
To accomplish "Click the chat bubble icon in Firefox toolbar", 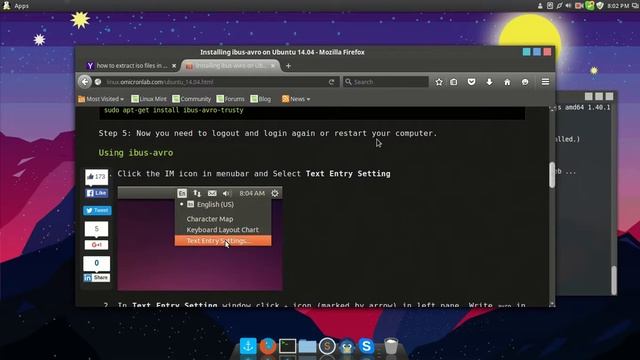I will coord(525,82).
